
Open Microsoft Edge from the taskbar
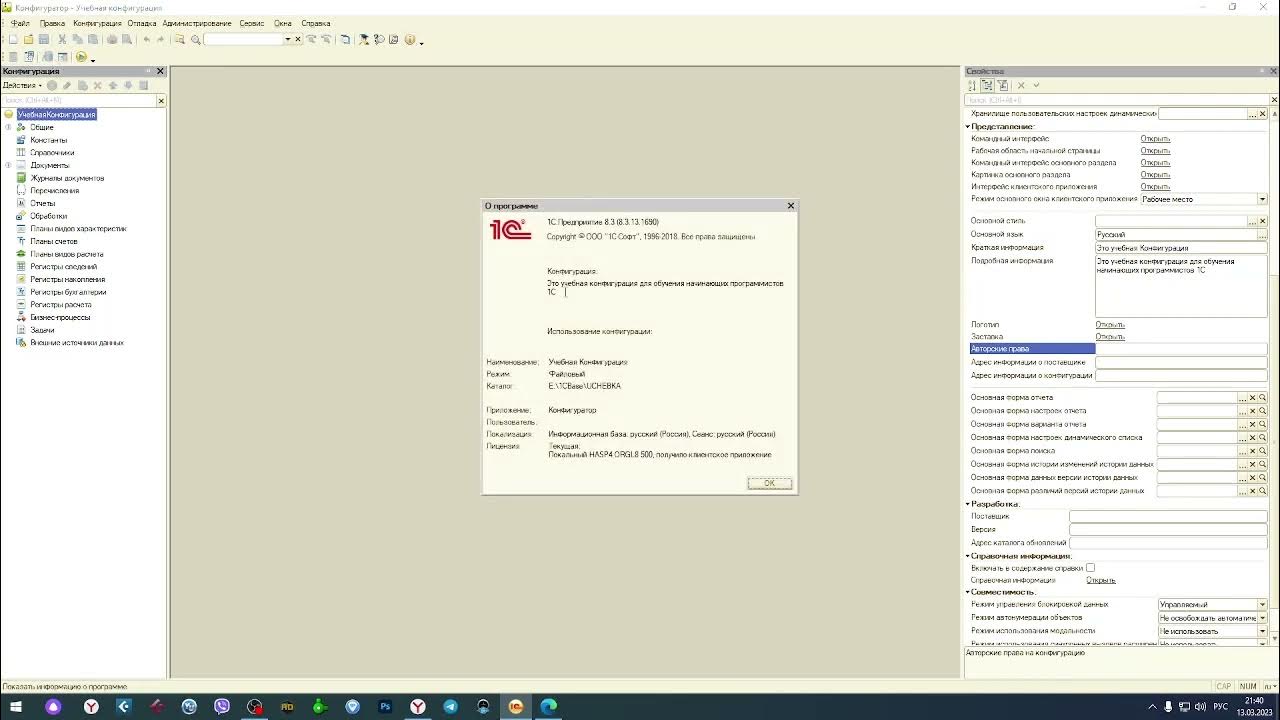pyautogui.click(x=548, y=706)
